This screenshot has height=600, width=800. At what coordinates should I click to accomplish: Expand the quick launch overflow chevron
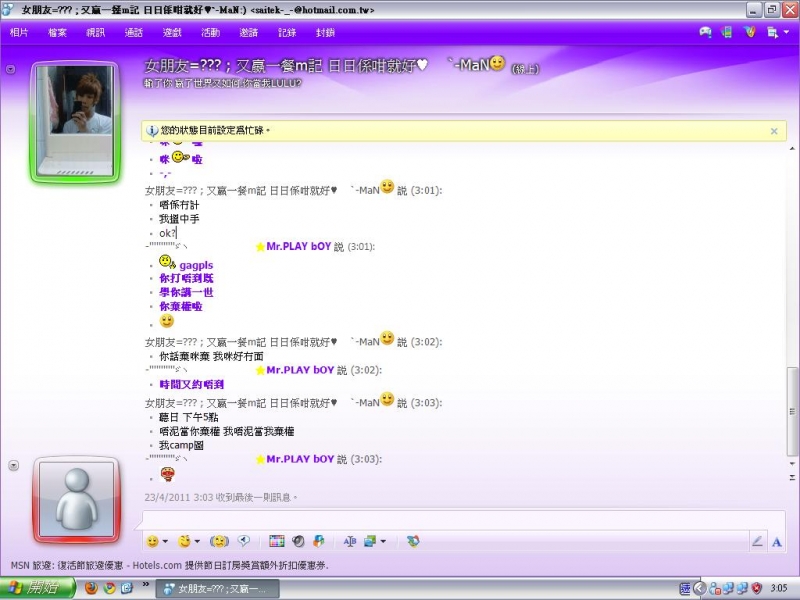click(145, 584)
